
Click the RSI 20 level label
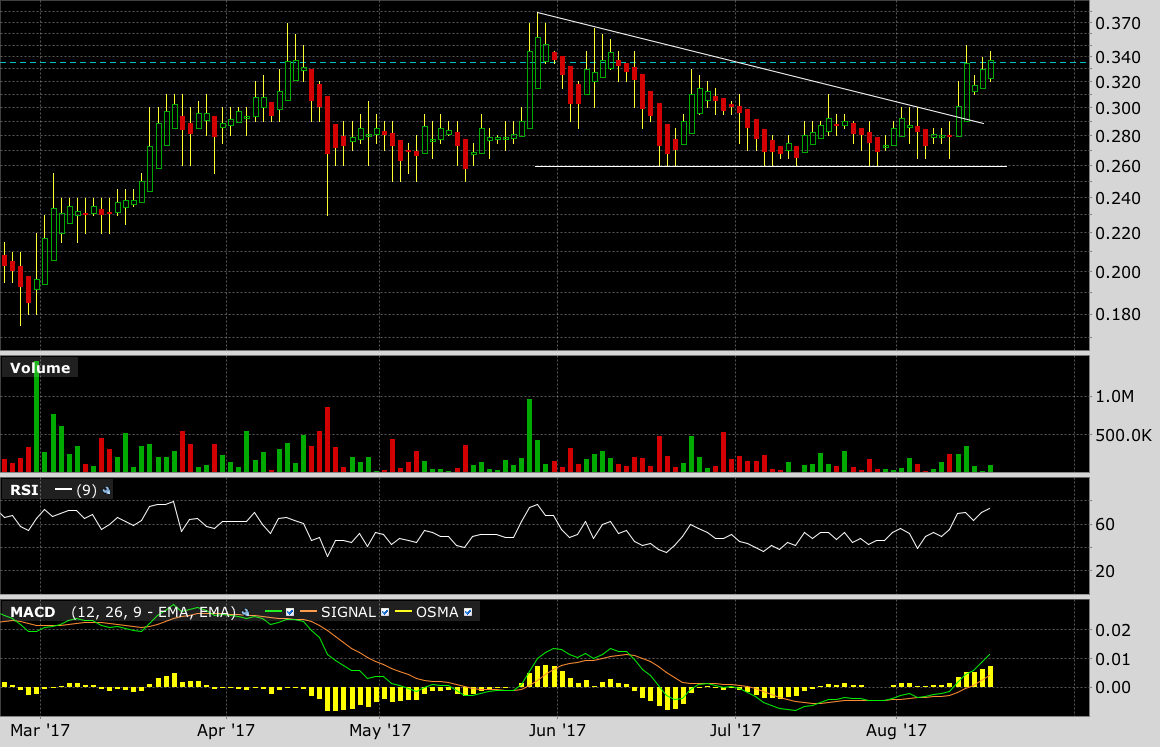[1105, 571]
